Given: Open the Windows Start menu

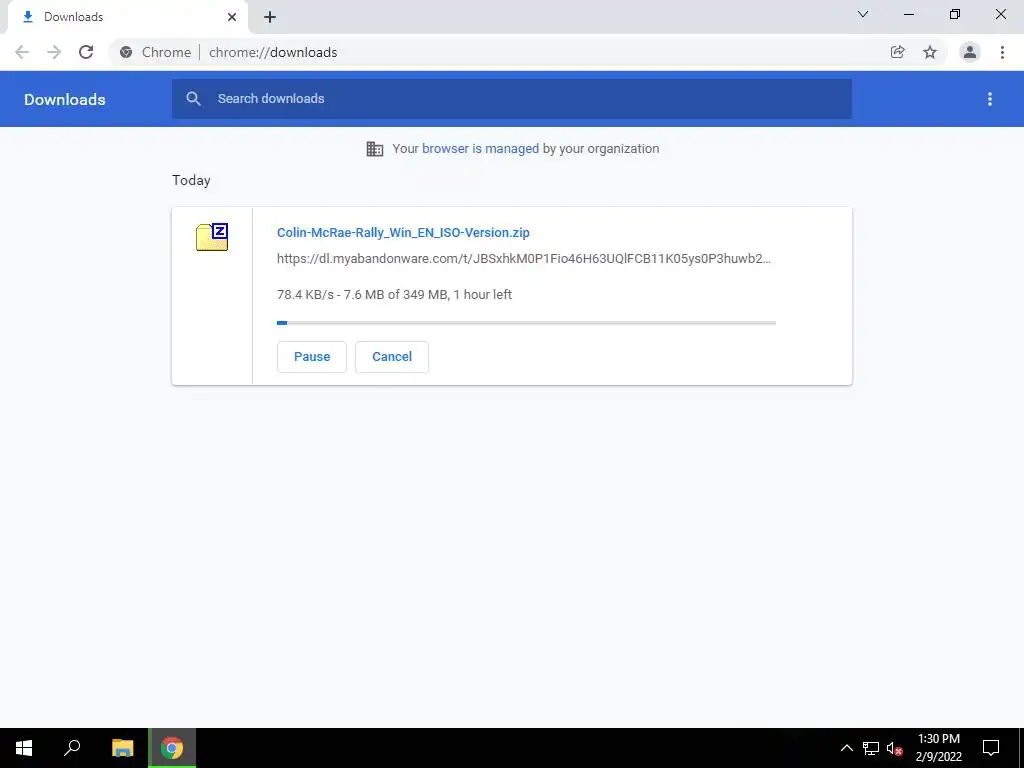Looking at the screenshot, I should [24, 748].
